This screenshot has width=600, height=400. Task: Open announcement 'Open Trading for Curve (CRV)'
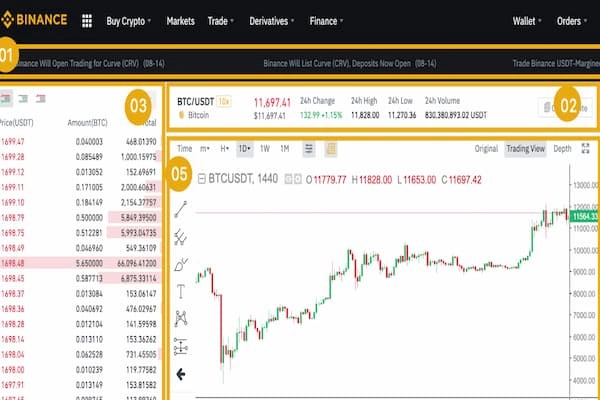click(90, 64)
